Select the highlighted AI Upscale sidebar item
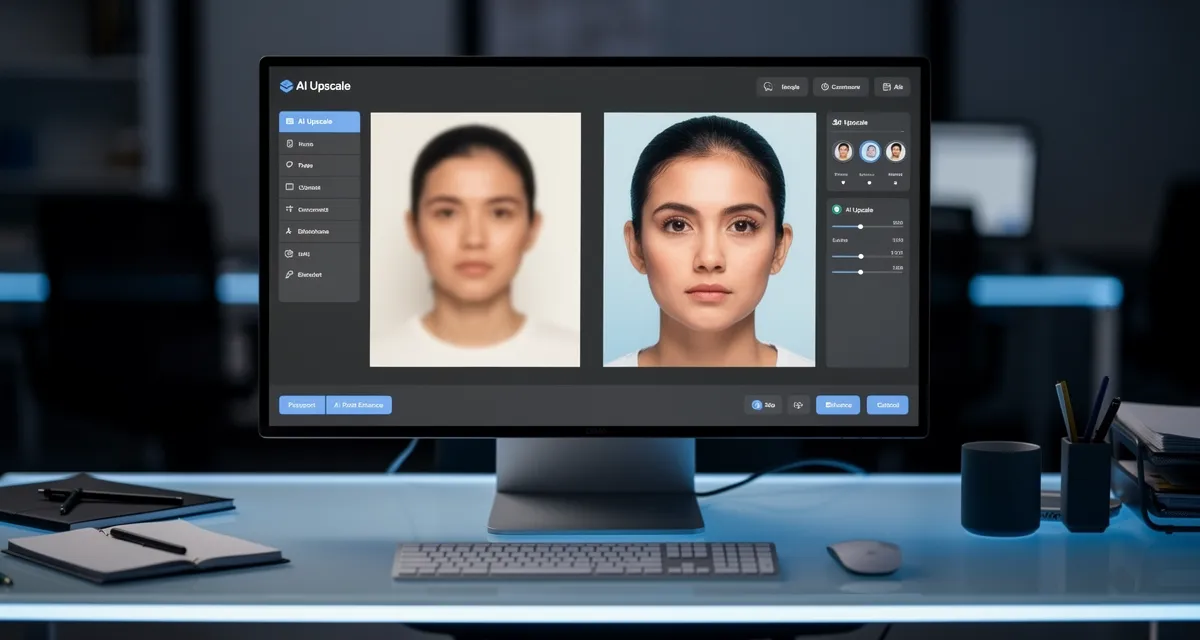1200x640 pixels. [319, 122]
